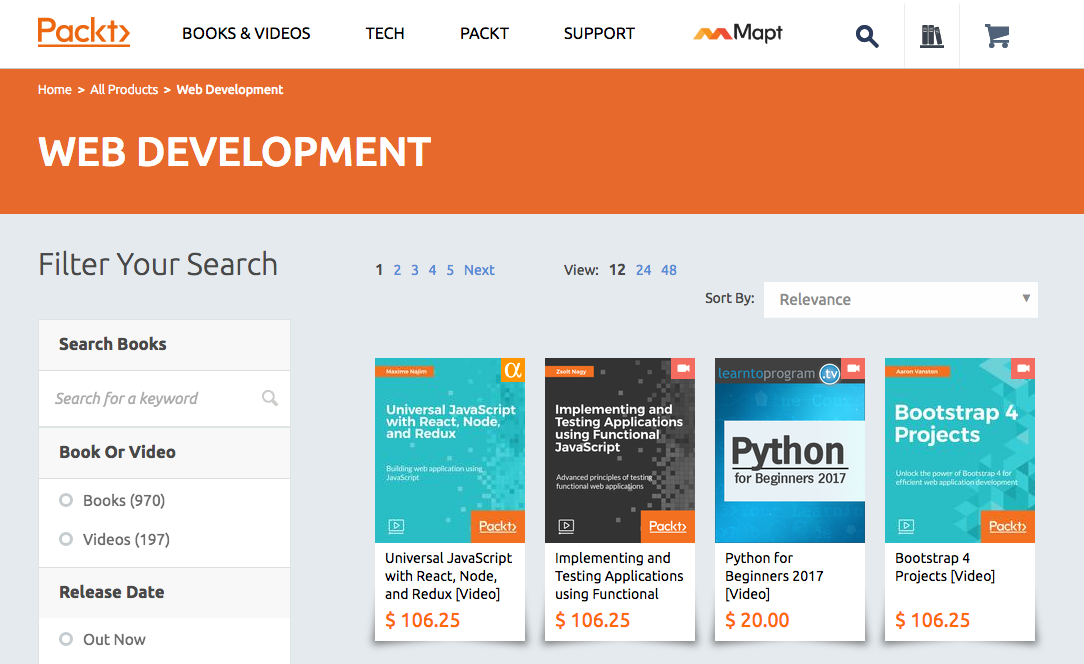Click the .tv badge on Python cover
Screen dimensions: 1084x664
pyautogui.click(x=830, y=374)
